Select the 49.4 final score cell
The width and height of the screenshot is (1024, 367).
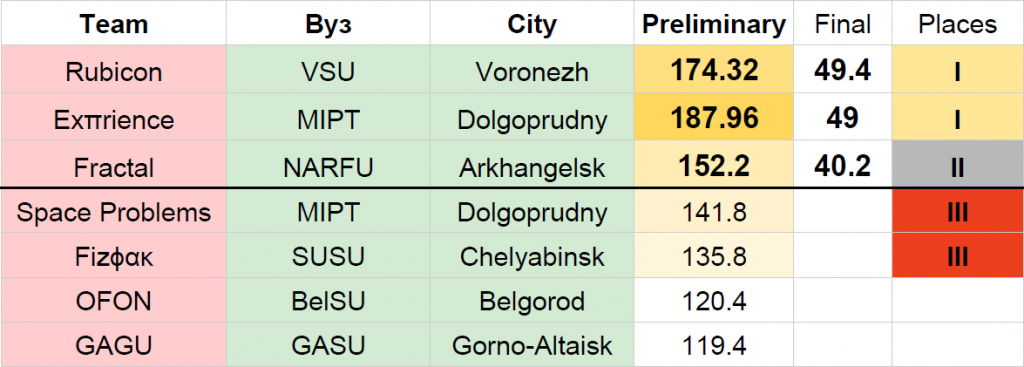point(842,69)
